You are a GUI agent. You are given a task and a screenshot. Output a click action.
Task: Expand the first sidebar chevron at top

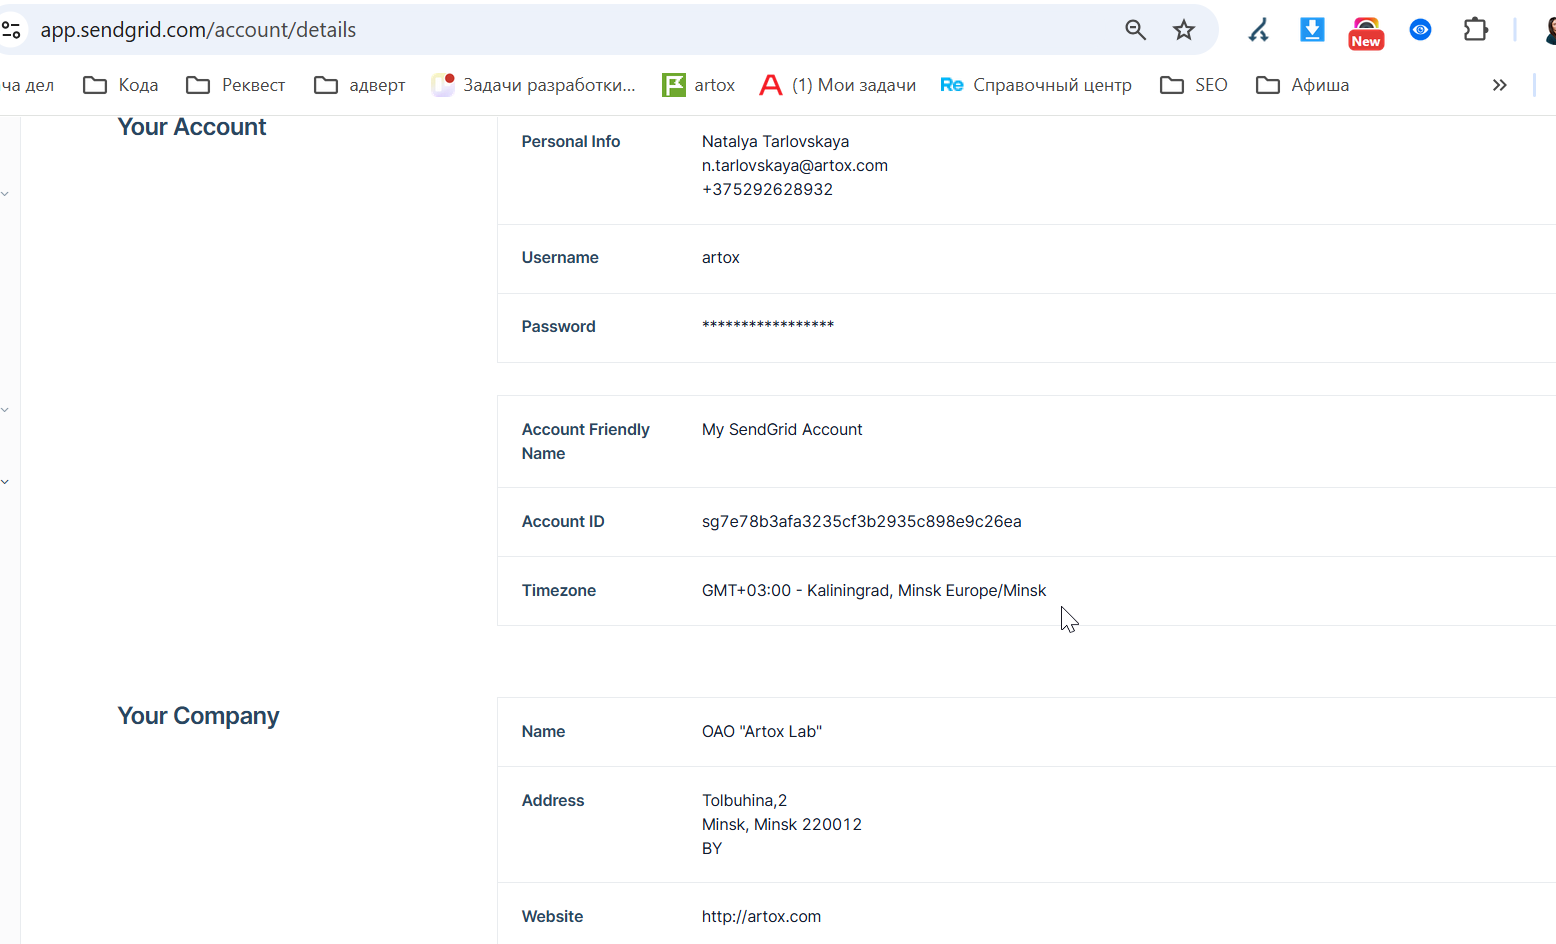[5, 194]
